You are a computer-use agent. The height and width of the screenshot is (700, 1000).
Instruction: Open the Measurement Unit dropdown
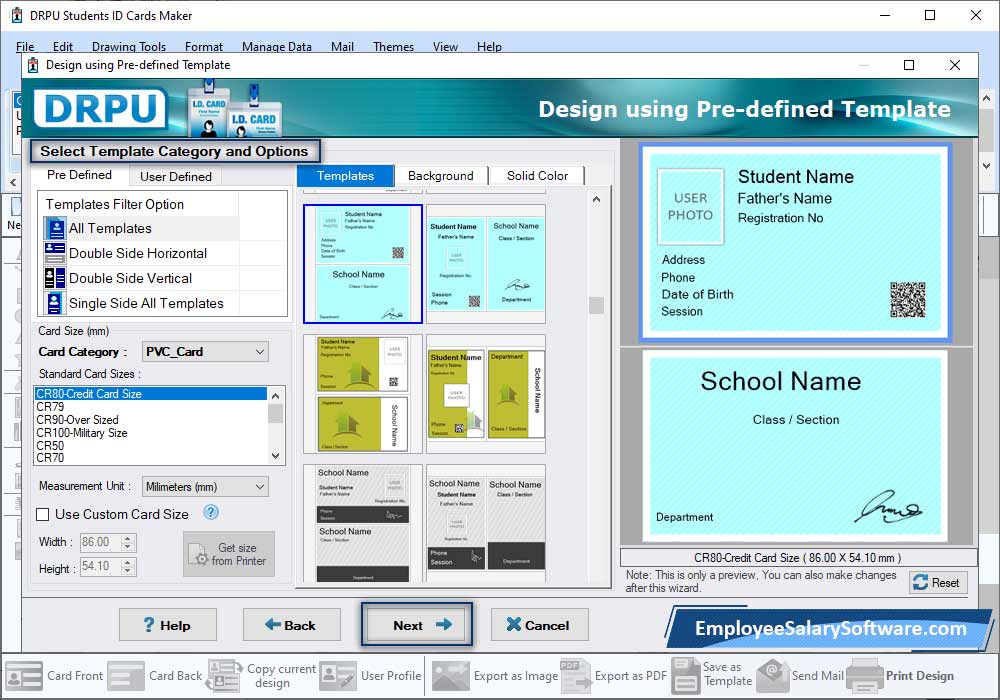(x=205, y=486)
